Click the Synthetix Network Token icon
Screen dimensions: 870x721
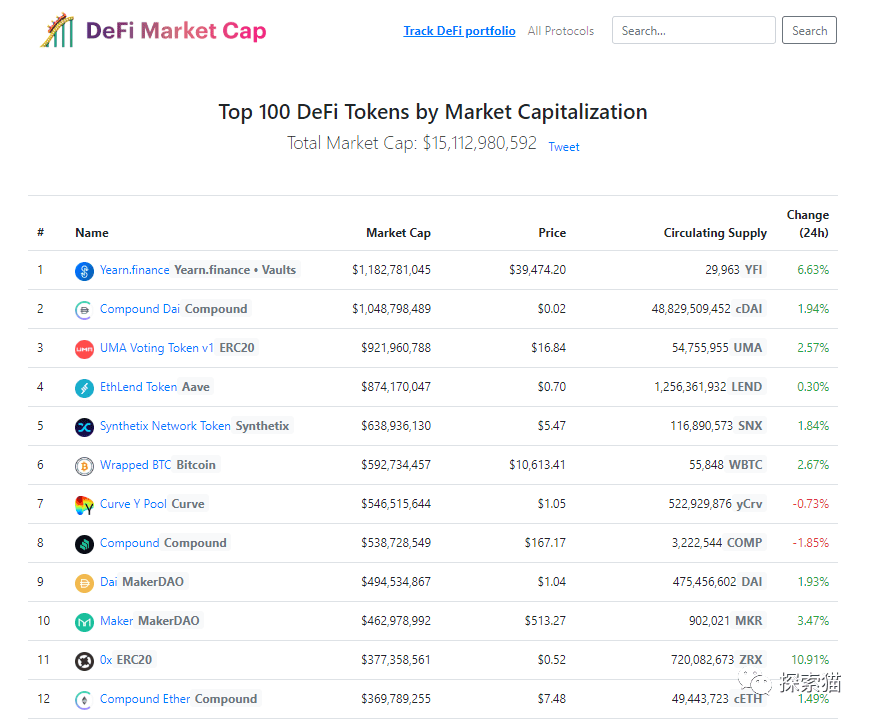tap(84, 427)
